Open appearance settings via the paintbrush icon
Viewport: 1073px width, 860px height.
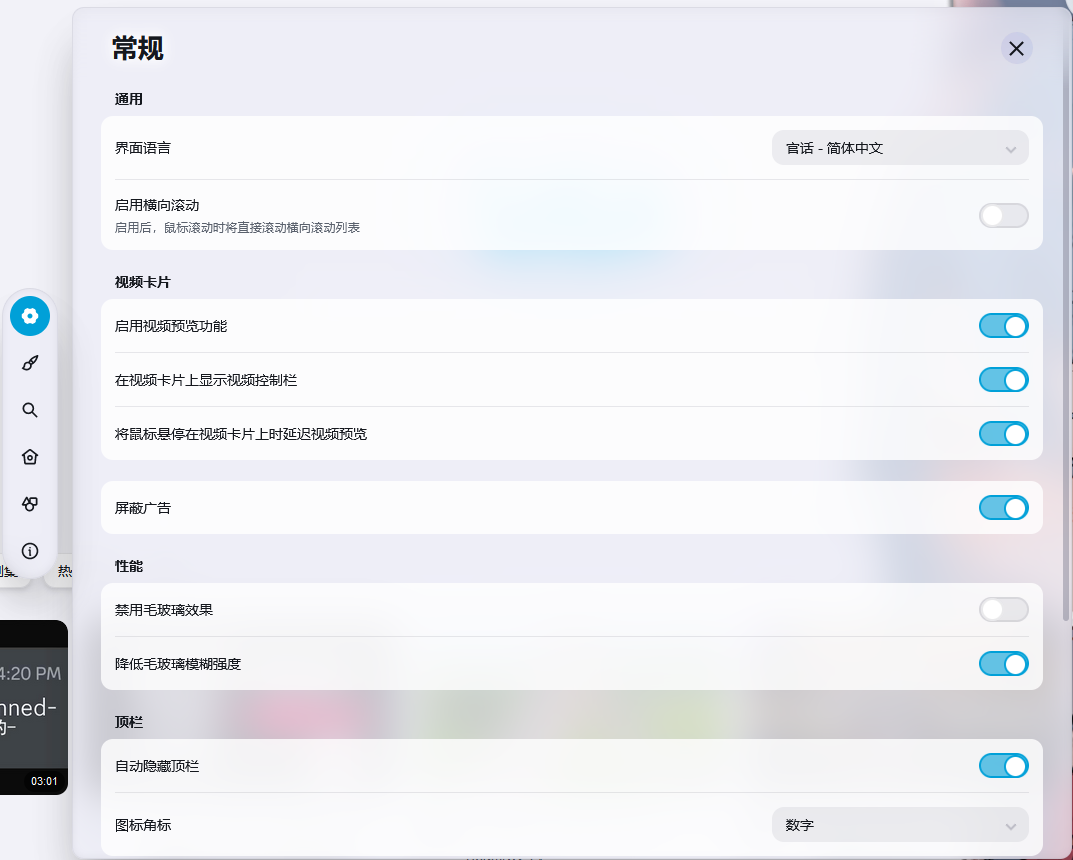(30, 363)
